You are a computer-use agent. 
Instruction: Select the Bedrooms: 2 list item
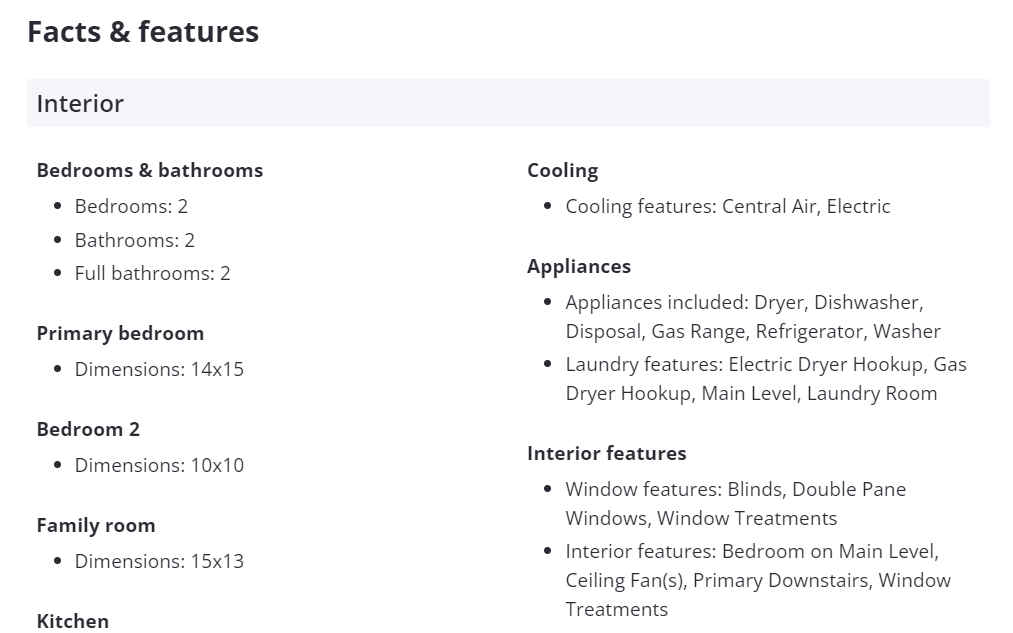131,207
